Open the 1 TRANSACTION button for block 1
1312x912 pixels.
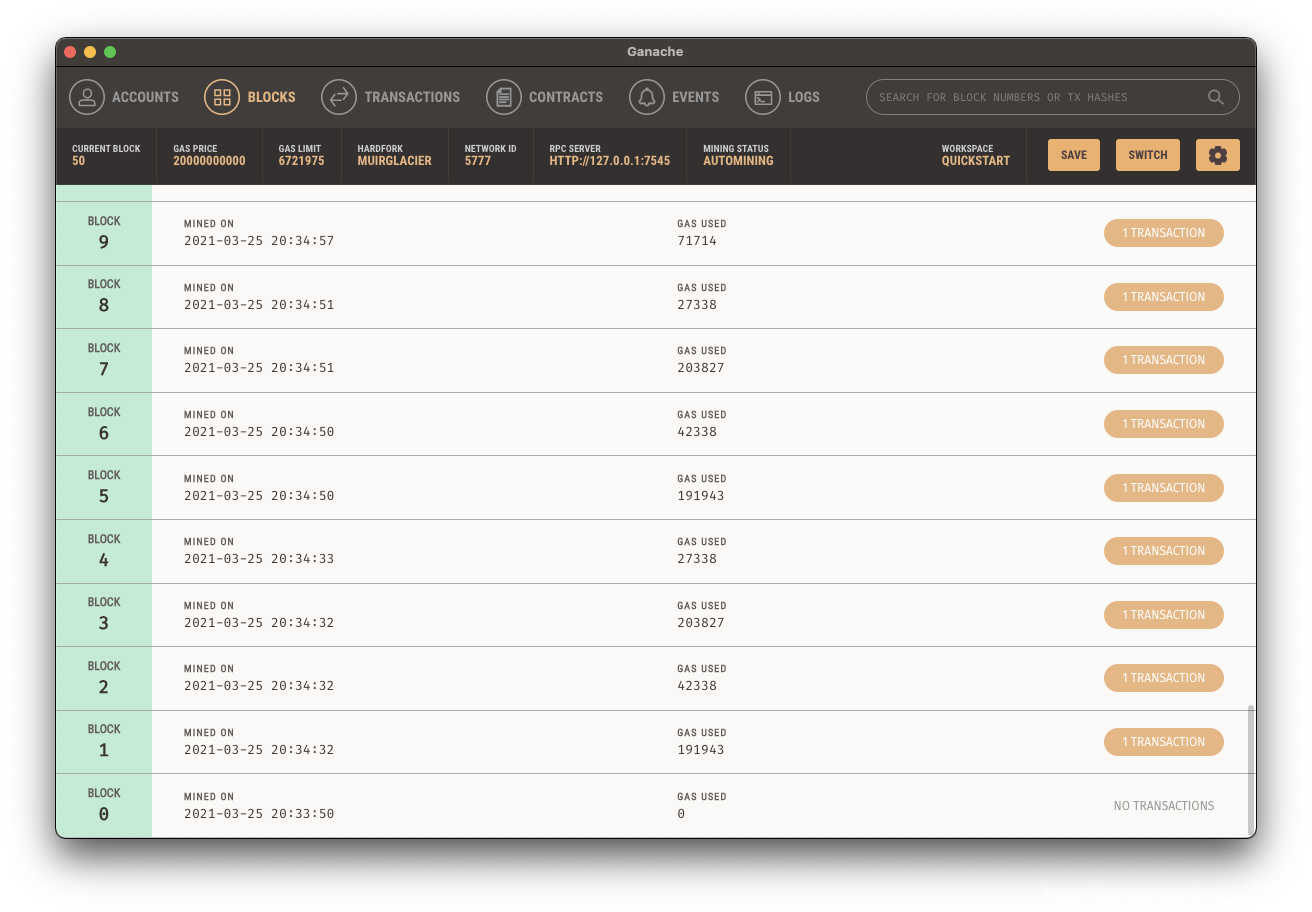pyautogui.click(x=1164, y=742)
